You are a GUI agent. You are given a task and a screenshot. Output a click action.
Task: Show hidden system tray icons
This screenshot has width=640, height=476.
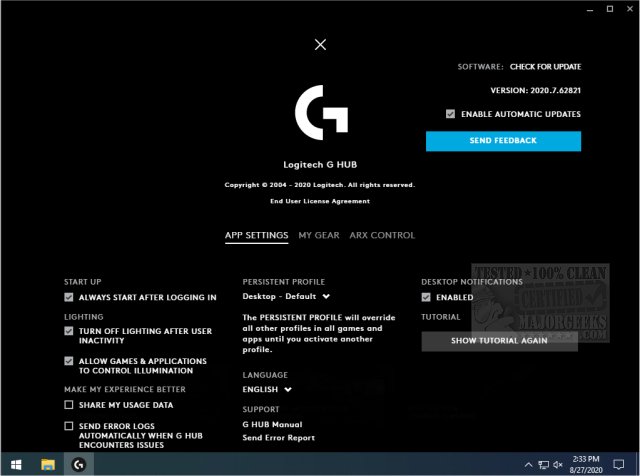pos(528,465)
